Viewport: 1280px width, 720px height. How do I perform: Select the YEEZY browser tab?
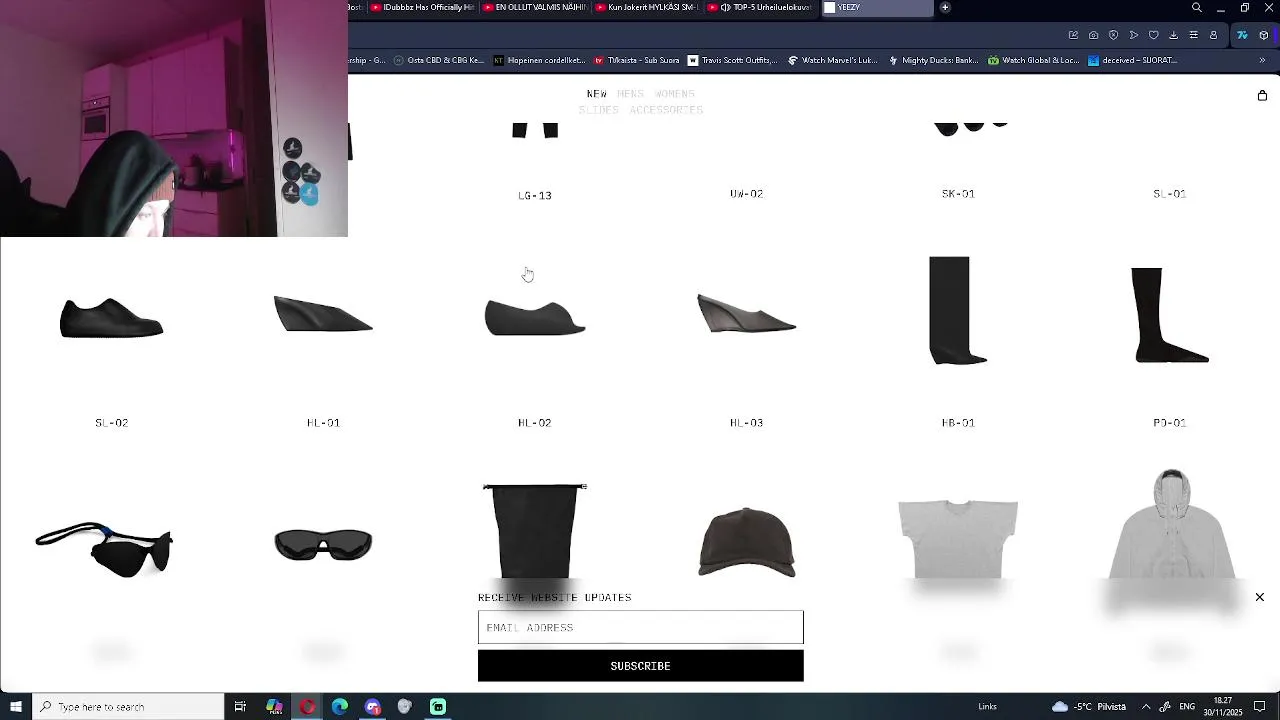[x=876, y=7]
